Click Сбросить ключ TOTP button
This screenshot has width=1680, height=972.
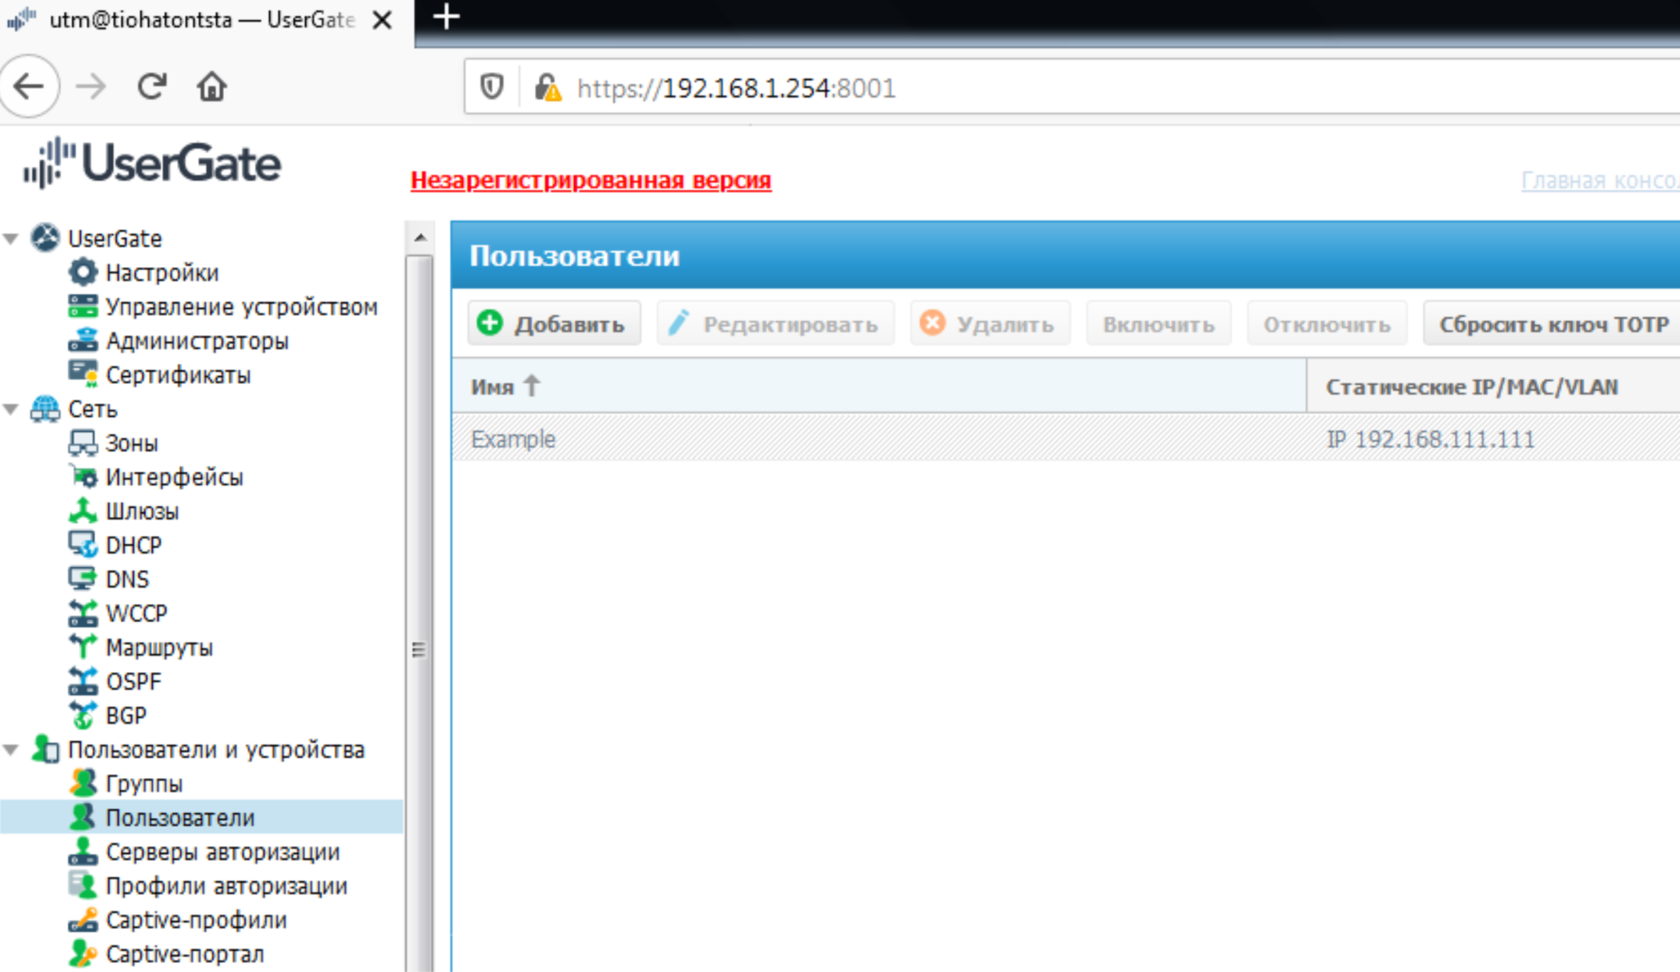(x=1553, y=324)
